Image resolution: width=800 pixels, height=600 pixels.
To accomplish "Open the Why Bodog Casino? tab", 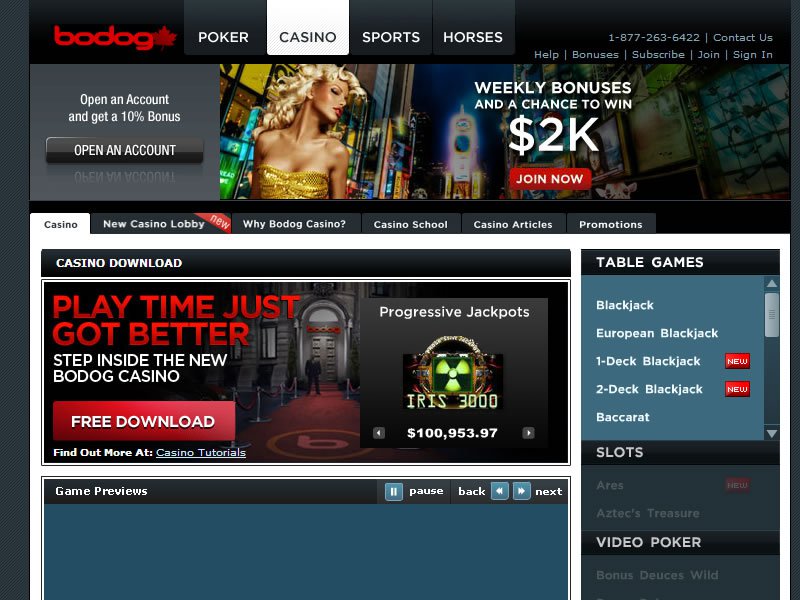I will [294, 223].
